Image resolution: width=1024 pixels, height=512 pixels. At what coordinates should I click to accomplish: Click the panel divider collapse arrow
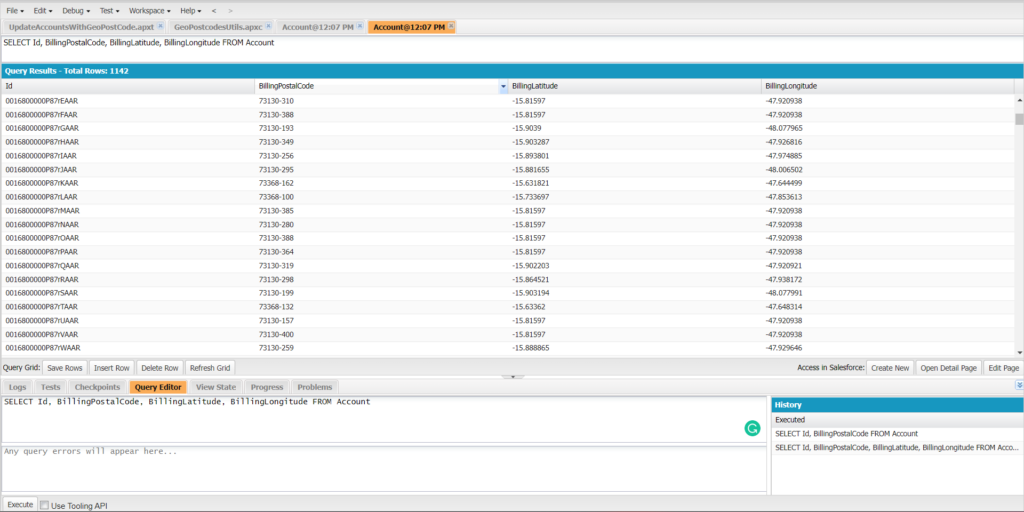pos(513,376)
